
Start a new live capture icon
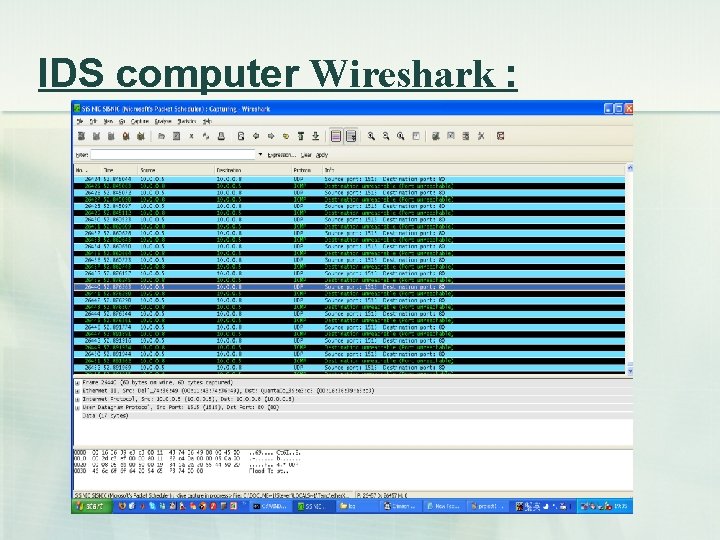111,136
